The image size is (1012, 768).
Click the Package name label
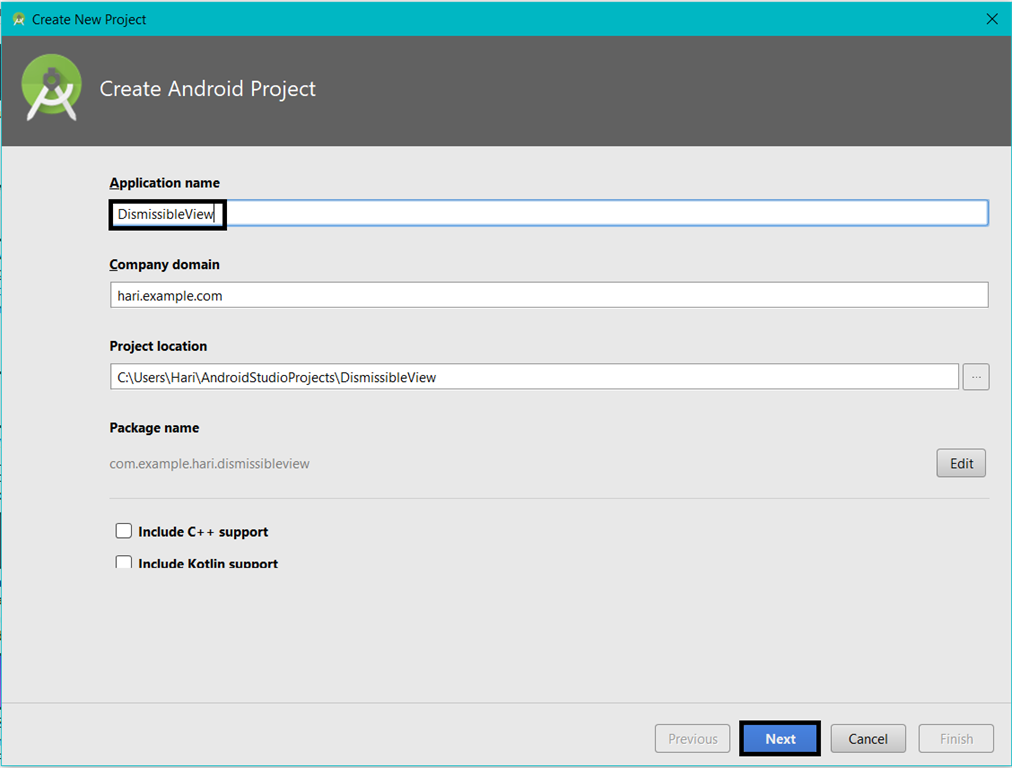[154, 428]
